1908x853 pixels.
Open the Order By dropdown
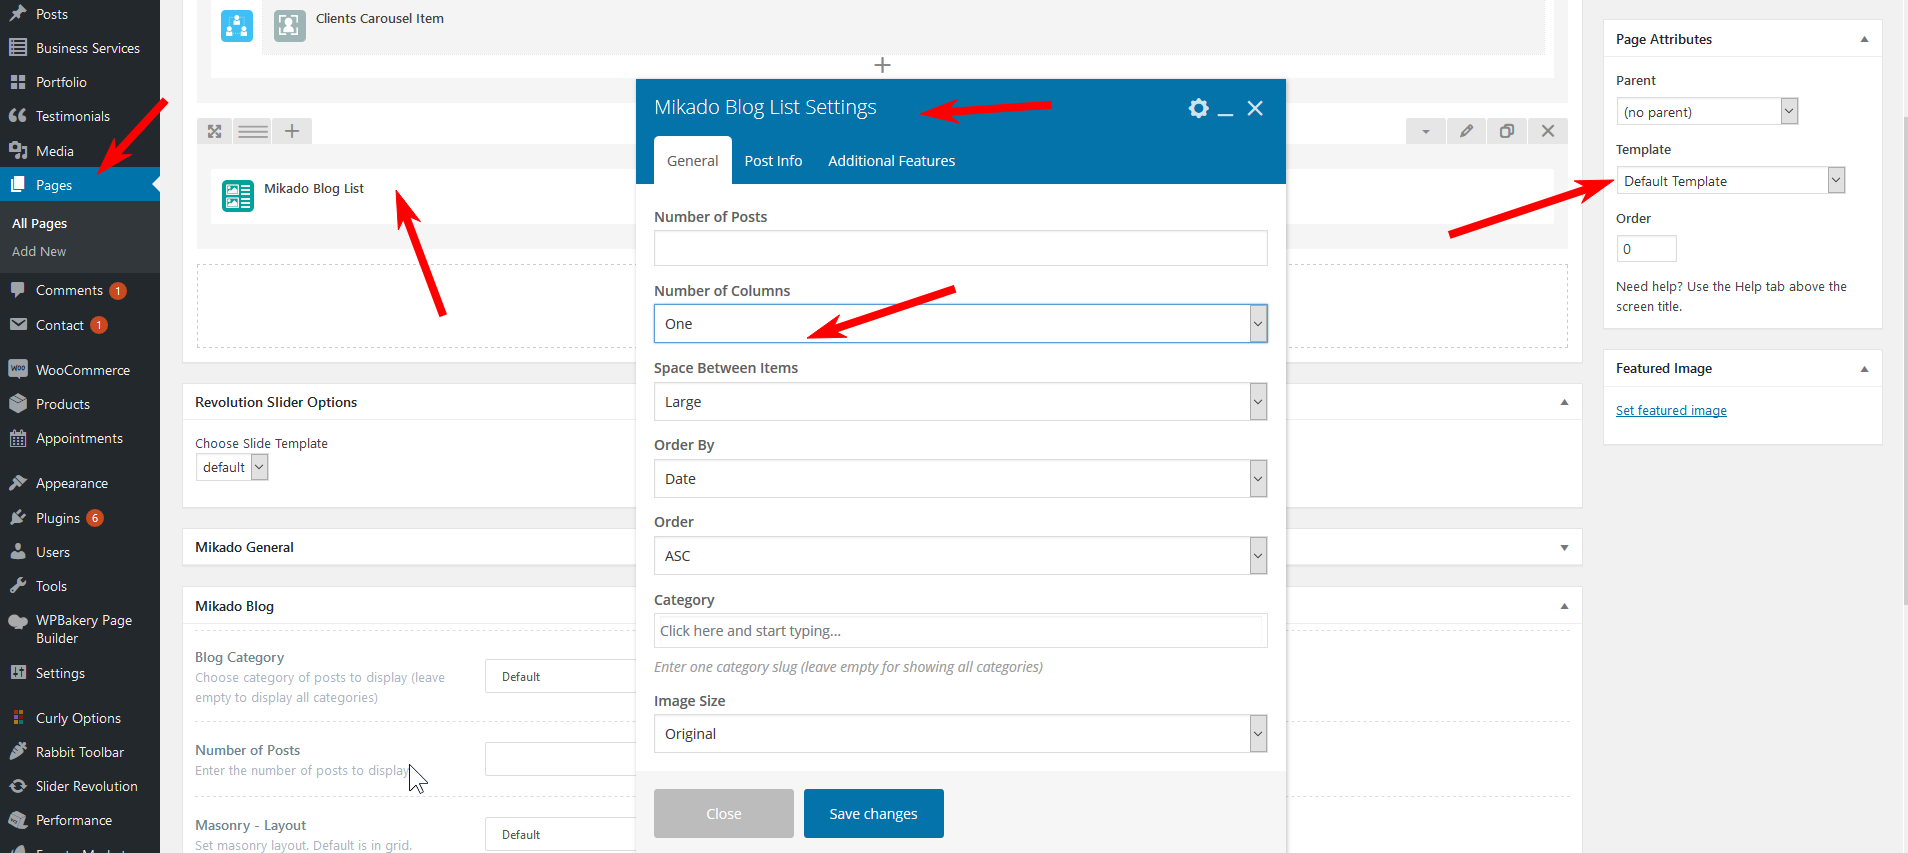(x=960, y=479)
